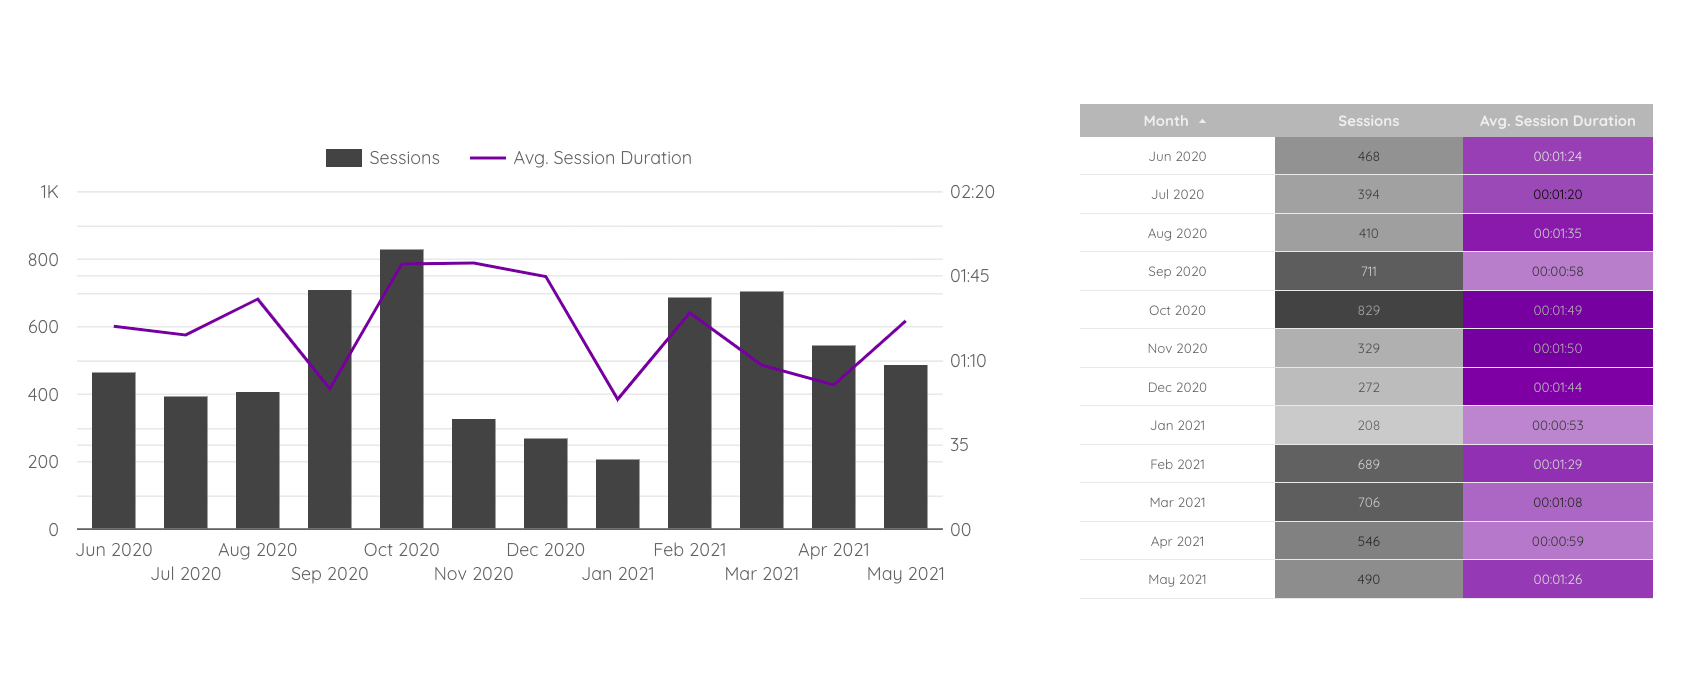
Task: Select the Dec 2020 bar in chart
Action: (x=545, y=483)
